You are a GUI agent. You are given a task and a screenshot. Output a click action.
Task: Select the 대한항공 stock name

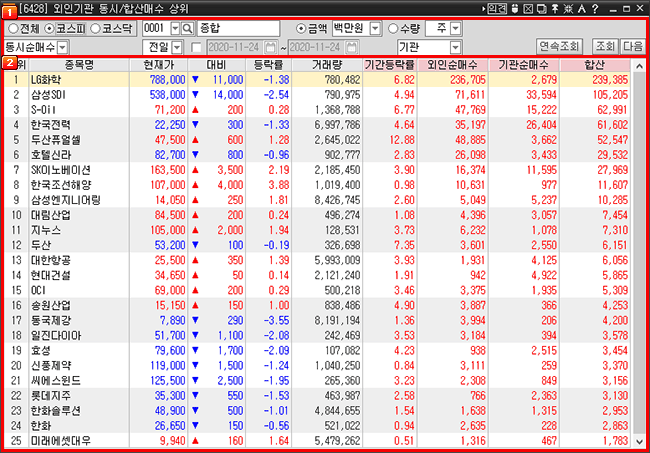tap(51, 260)
